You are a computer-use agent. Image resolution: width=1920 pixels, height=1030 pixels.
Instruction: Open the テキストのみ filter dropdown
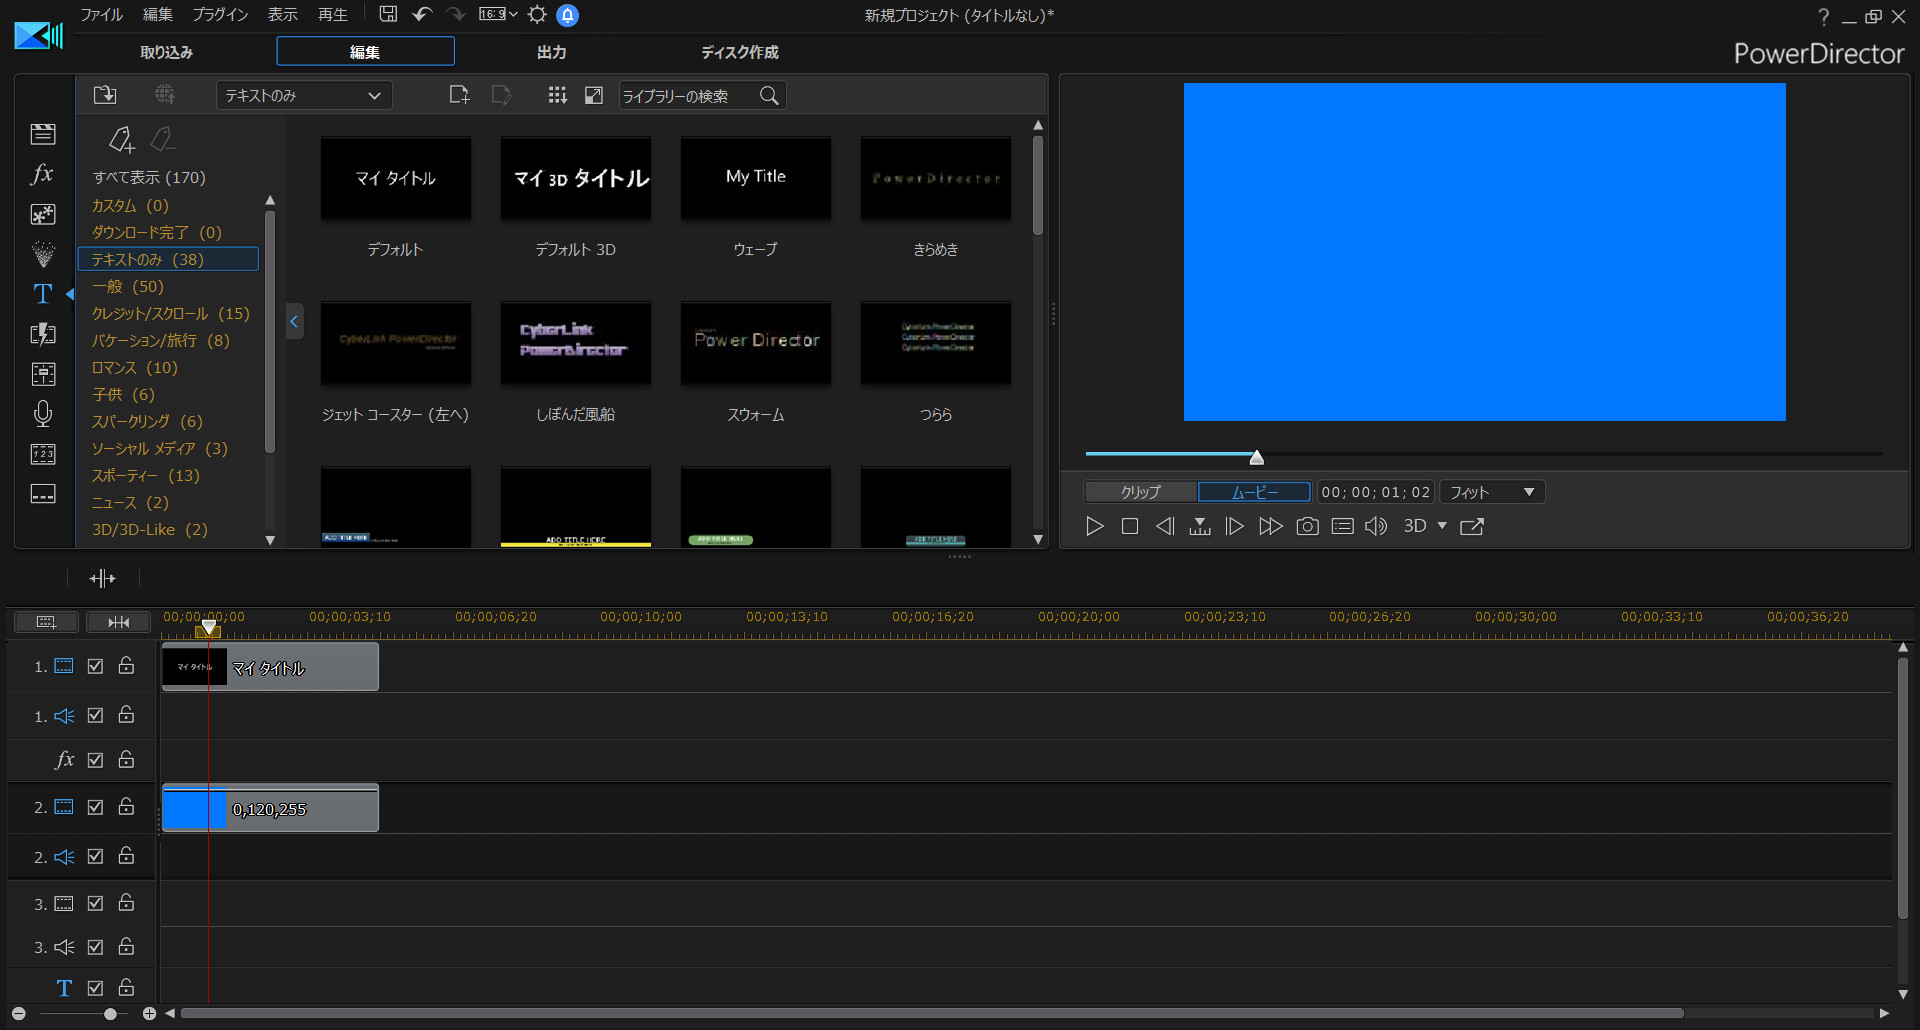[x=304, y=96]
